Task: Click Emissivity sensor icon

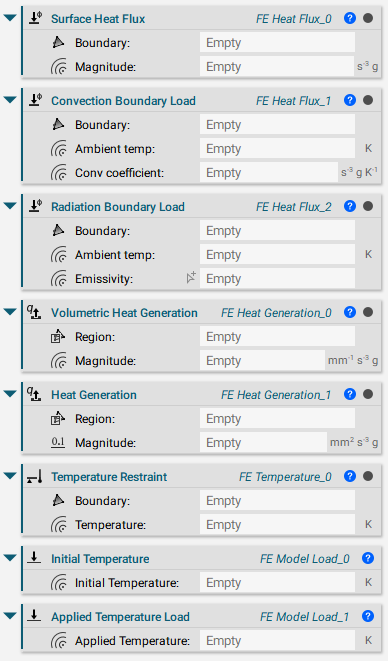Action: tap(59, 279)
